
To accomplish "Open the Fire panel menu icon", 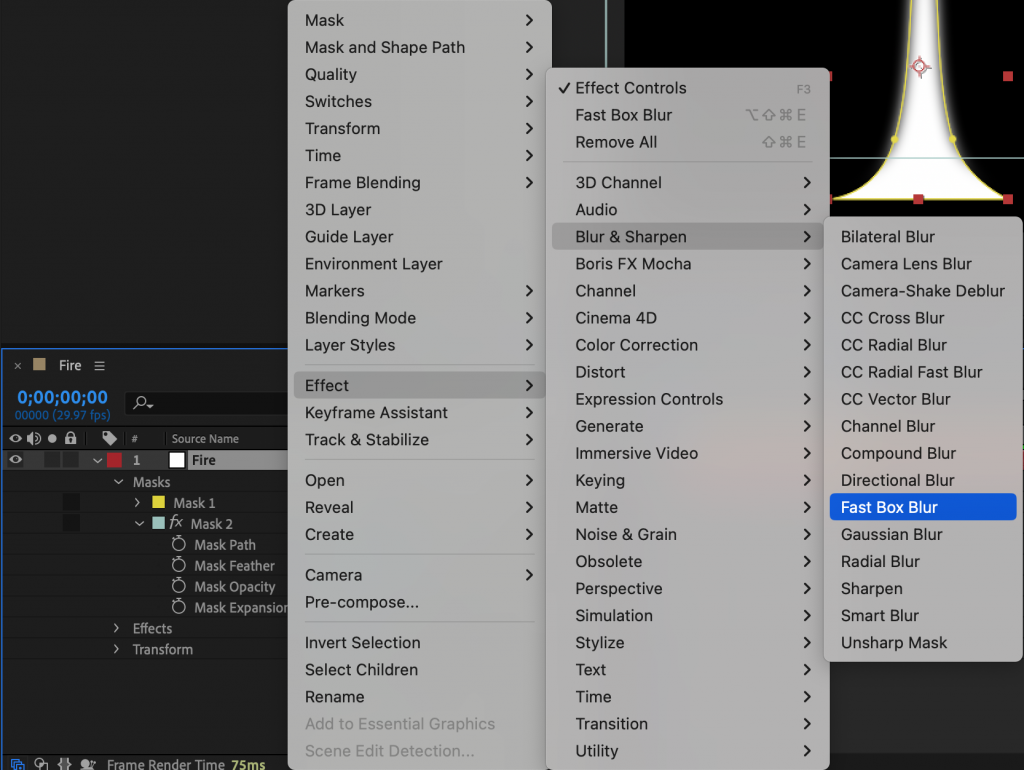I will pyautogui.click(x=99, y=365).
